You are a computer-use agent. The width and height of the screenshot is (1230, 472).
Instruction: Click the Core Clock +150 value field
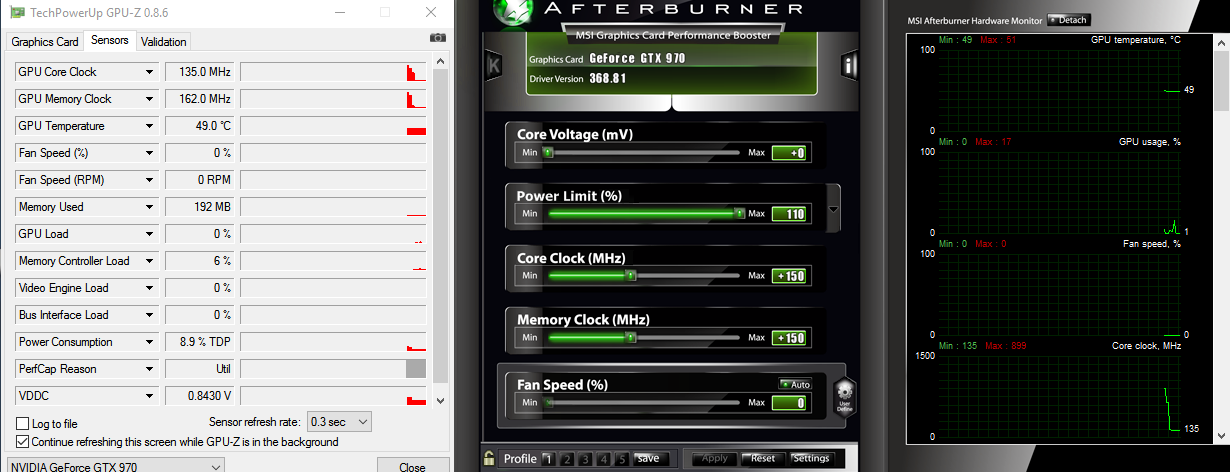coord(788,276)
